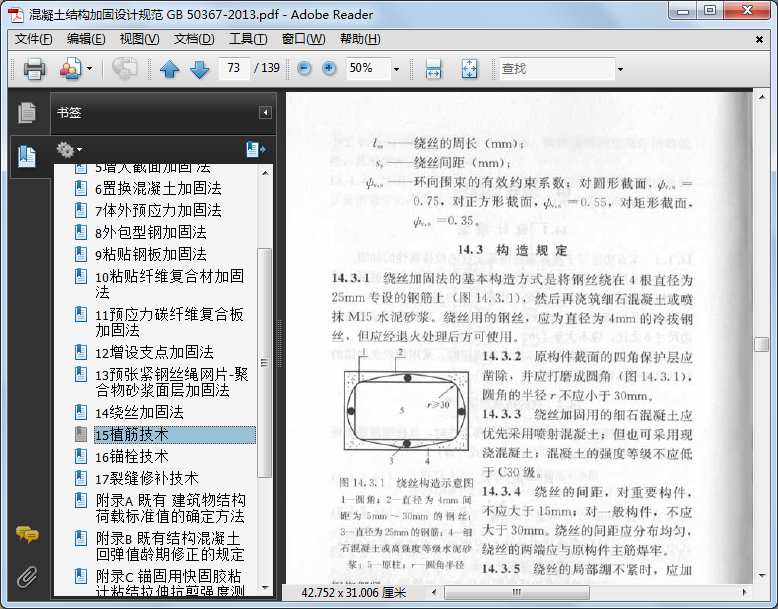Click bookmark icon beside 16锚栓技术
This screenshot has width=778, height=609.
pyautogui.click(x=81, y=456)
